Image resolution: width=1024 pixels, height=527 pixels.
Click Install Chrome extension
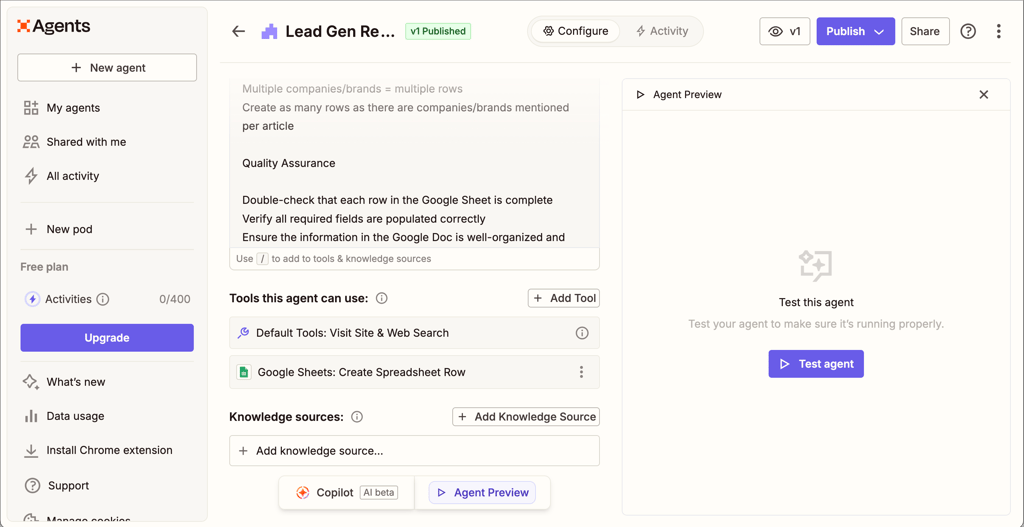pos(107,450)
